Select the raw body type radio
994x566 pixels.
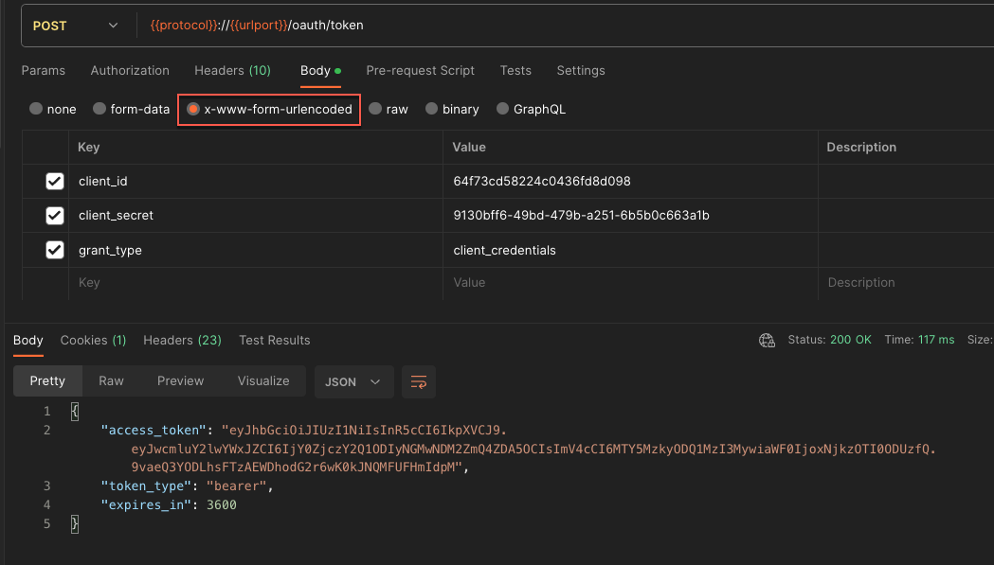point(375,108)
